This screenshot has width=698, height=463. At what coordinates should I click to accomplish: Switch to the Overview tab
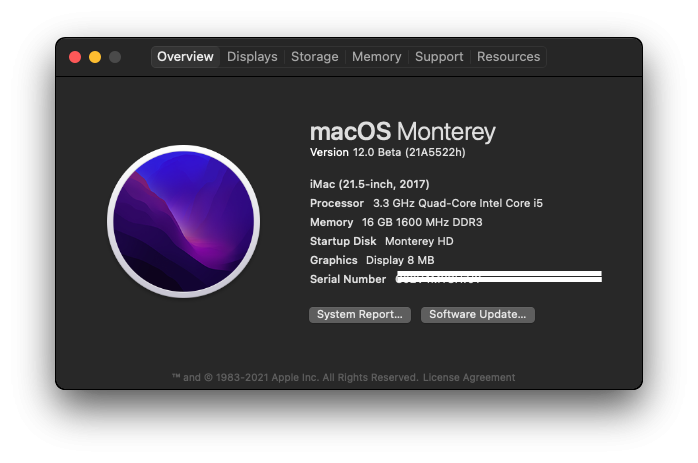[185, 57]
